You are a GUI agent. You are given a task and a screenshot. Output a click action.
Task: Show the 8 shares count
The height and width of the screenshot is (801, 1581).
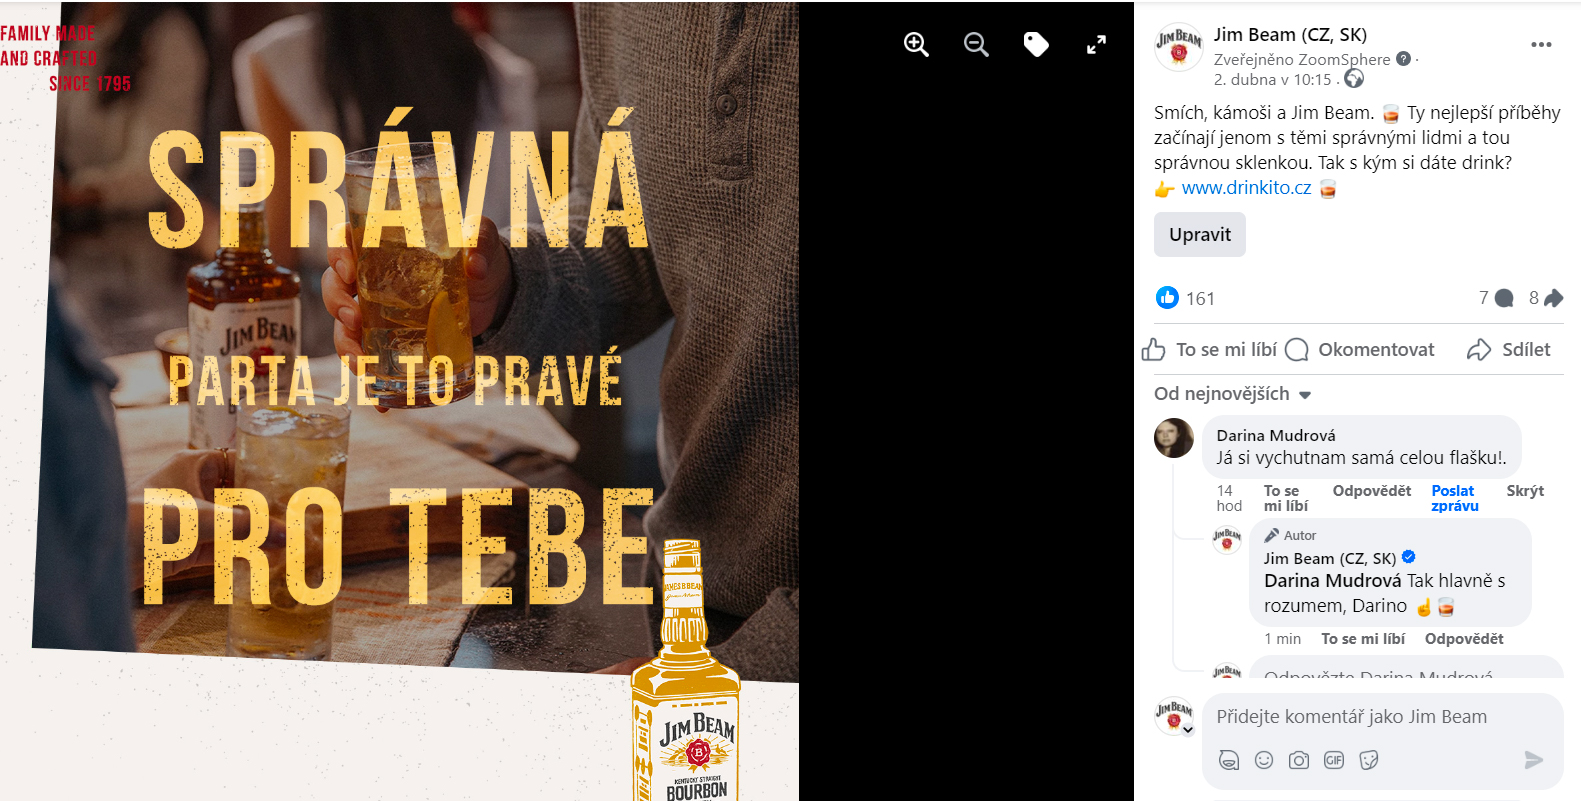click(x=1546, y=298)
